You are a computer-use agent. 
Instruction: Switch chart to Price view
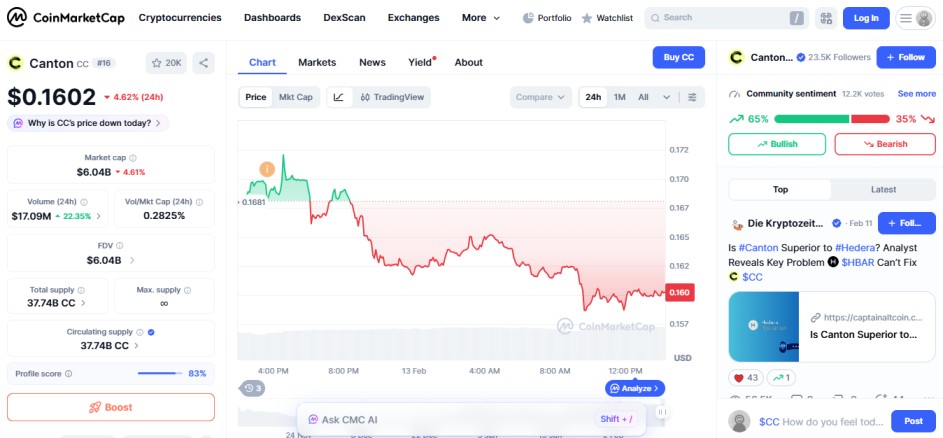point(256,97)
